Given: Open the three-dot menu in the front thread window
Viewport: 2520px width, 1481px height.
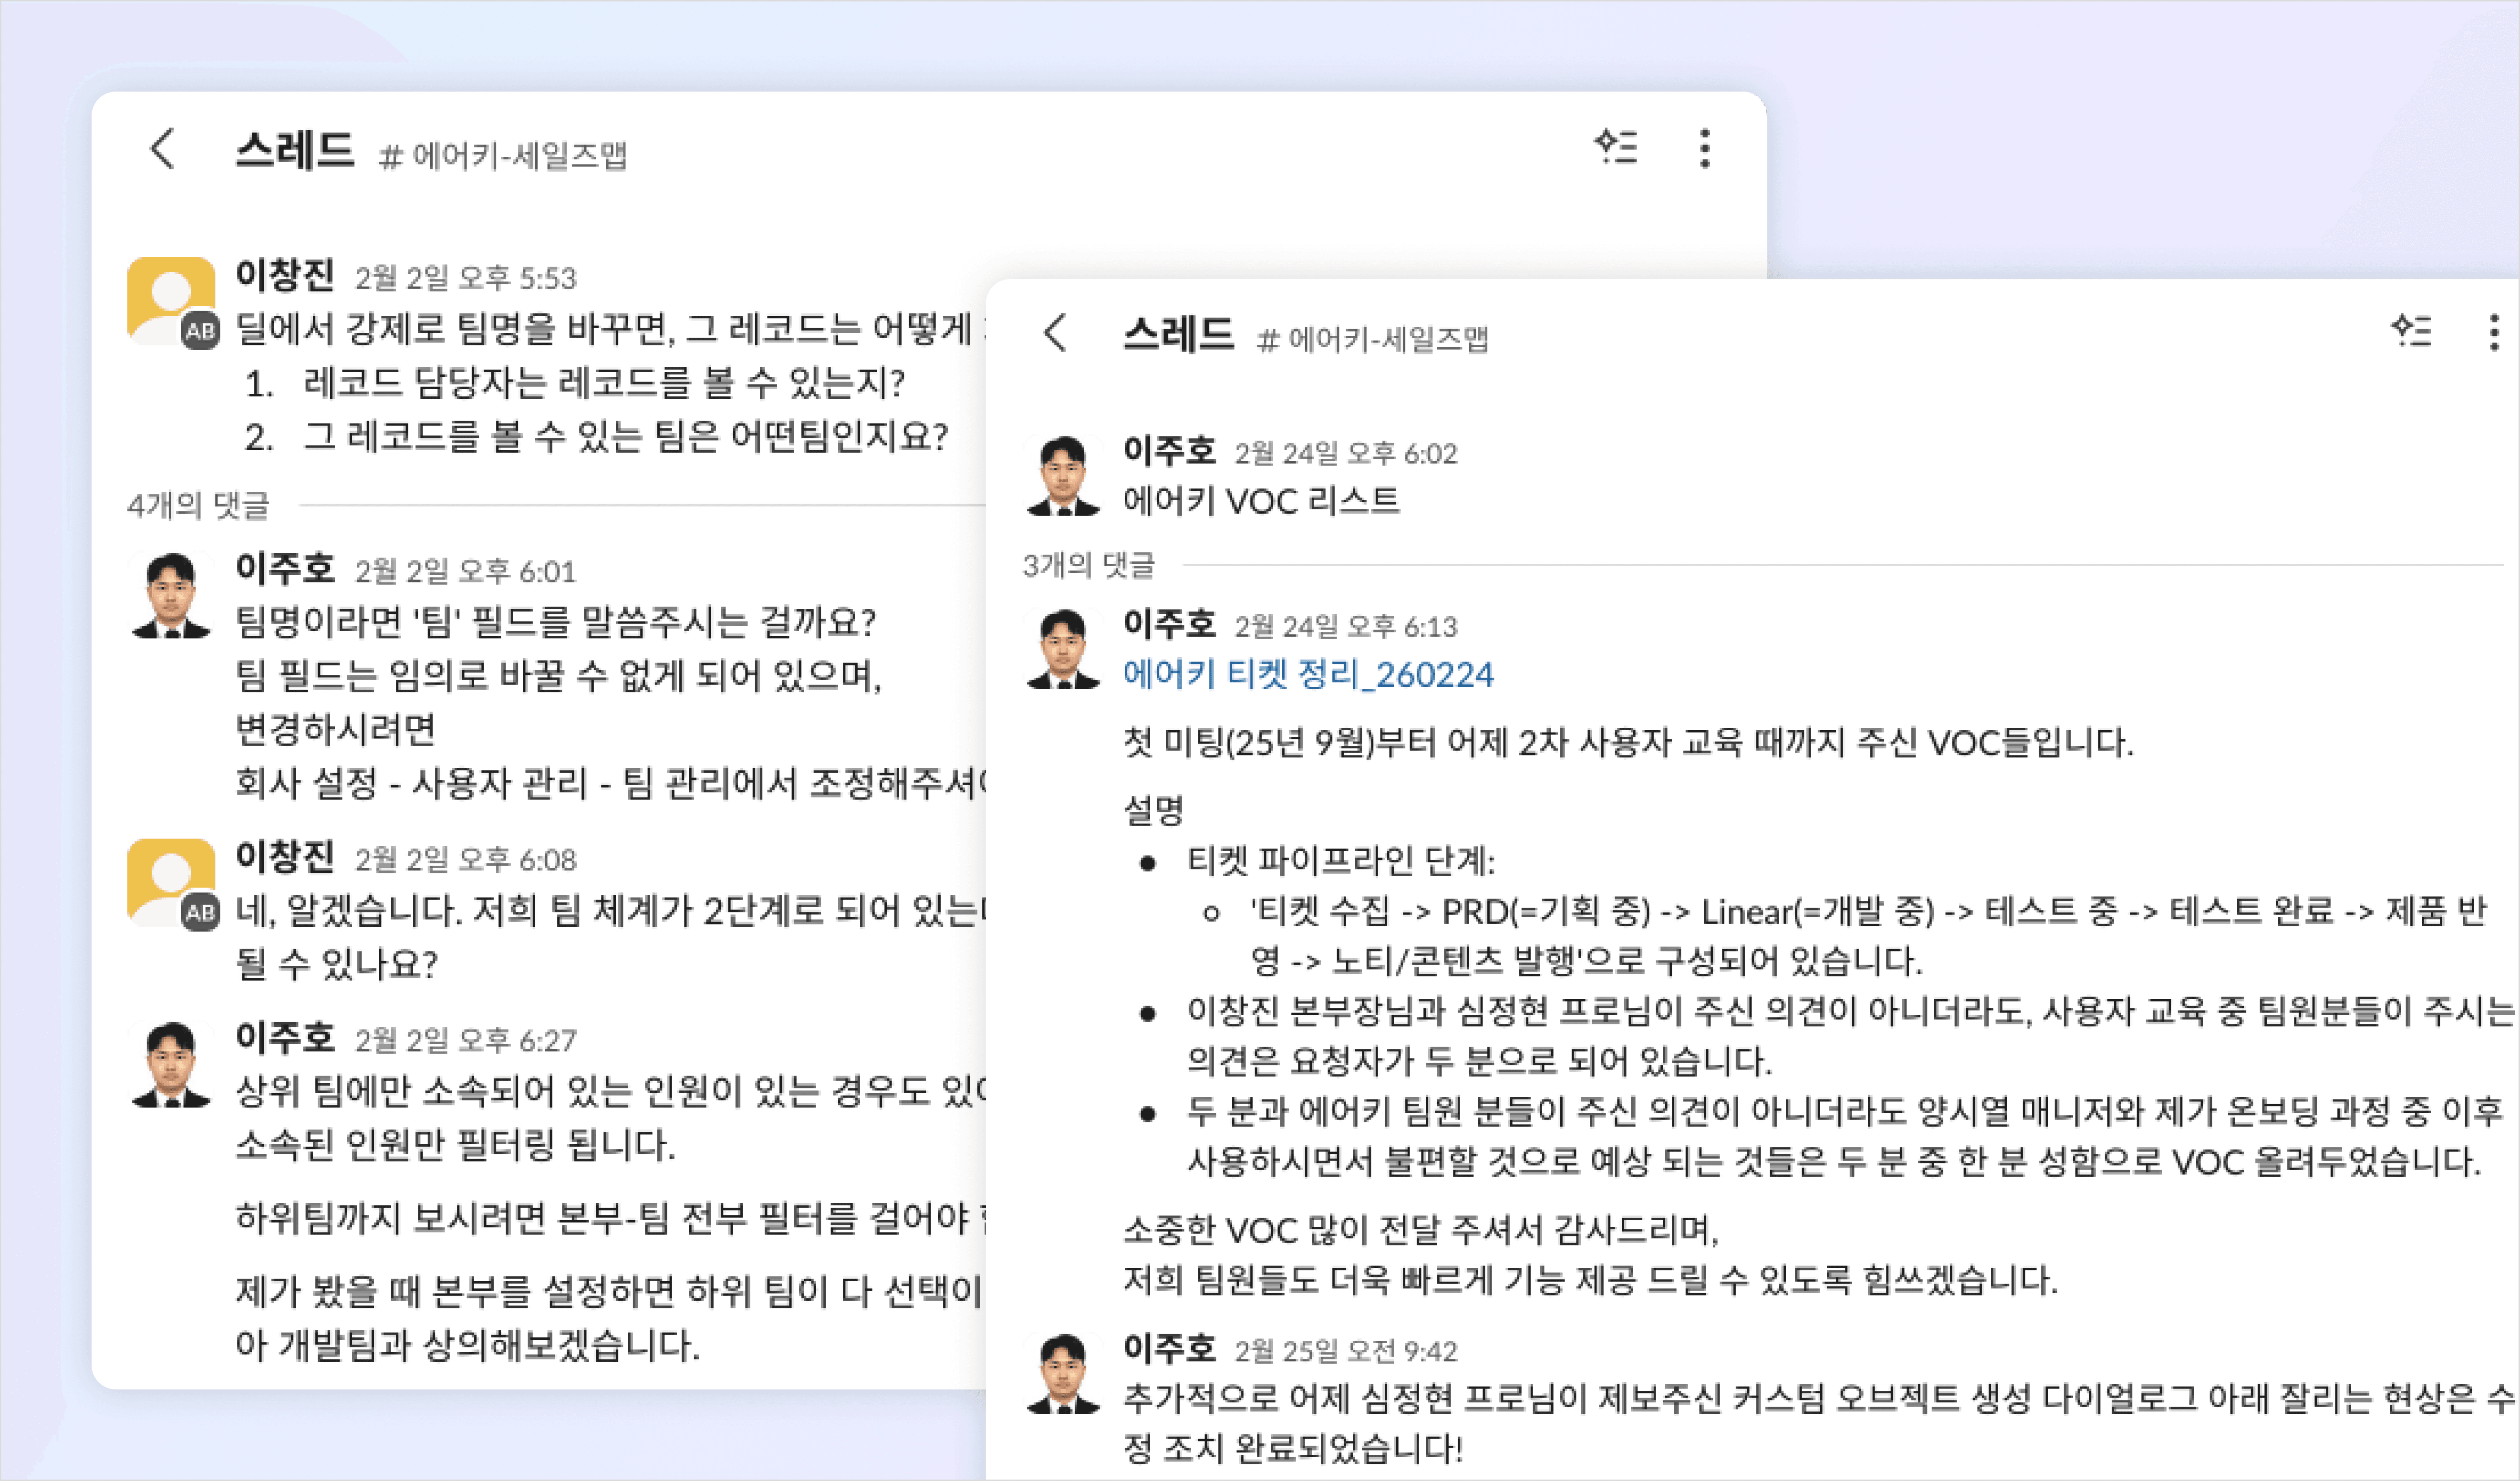Looking at the screenshot, I should (x=1706, y=148).
